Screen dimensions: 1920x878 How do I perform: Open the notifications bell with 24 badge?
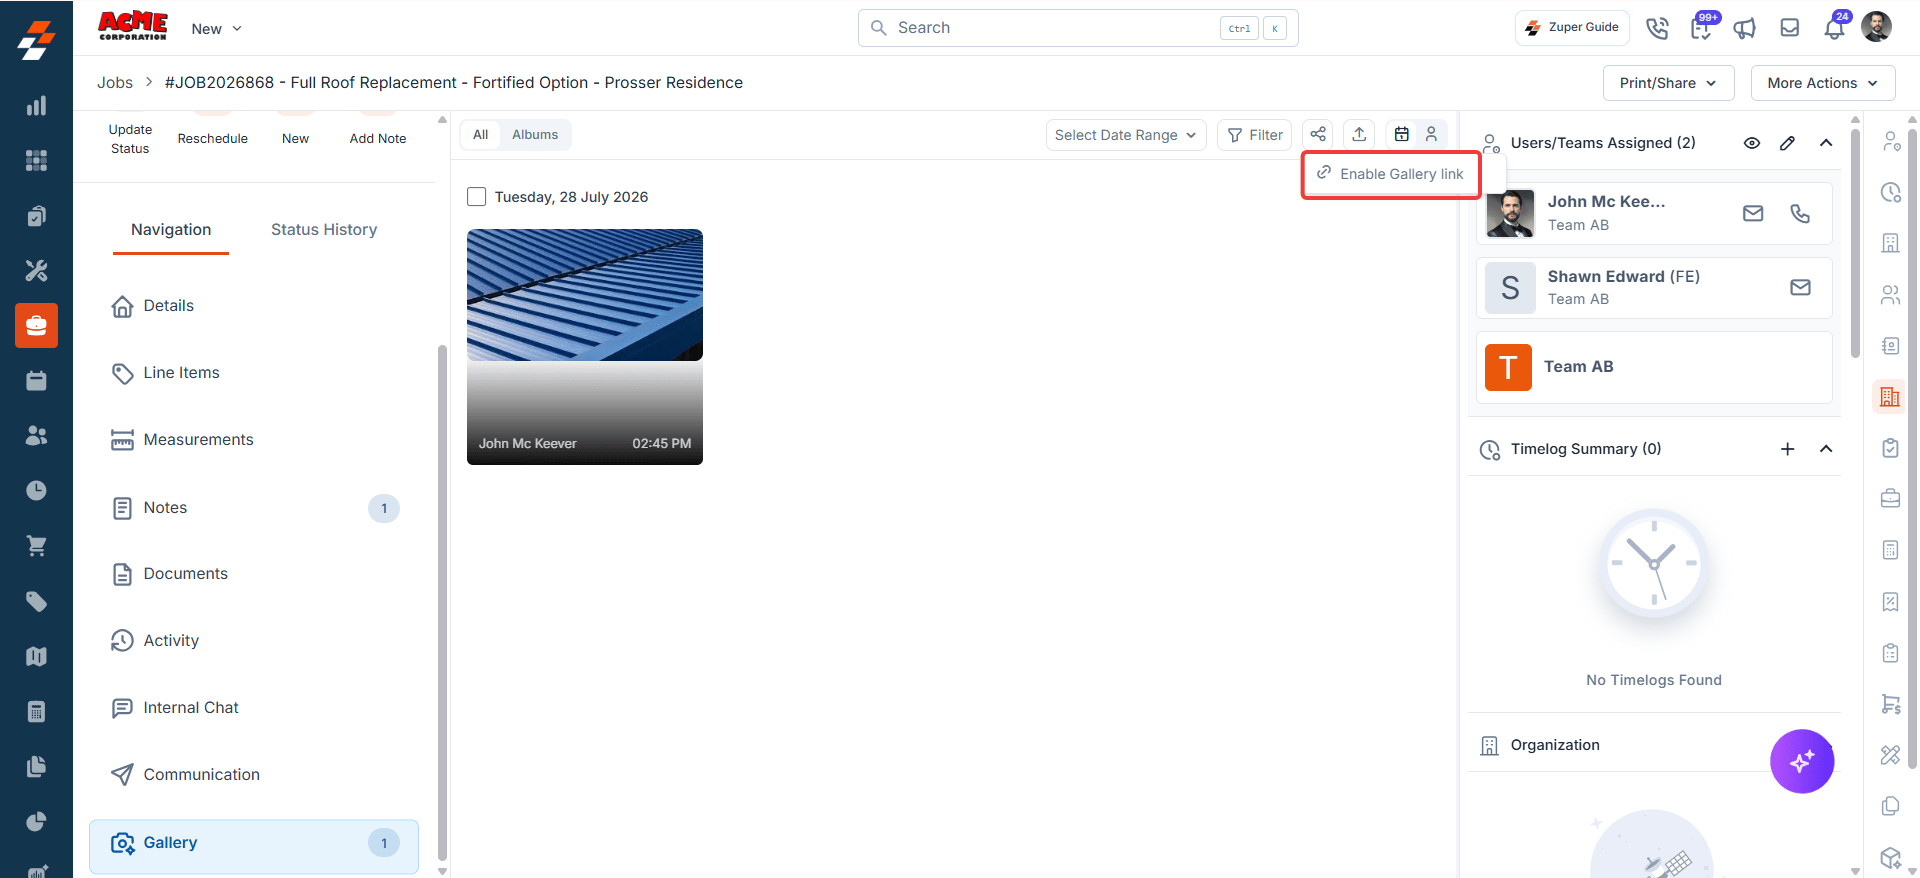click(1835, 27)
